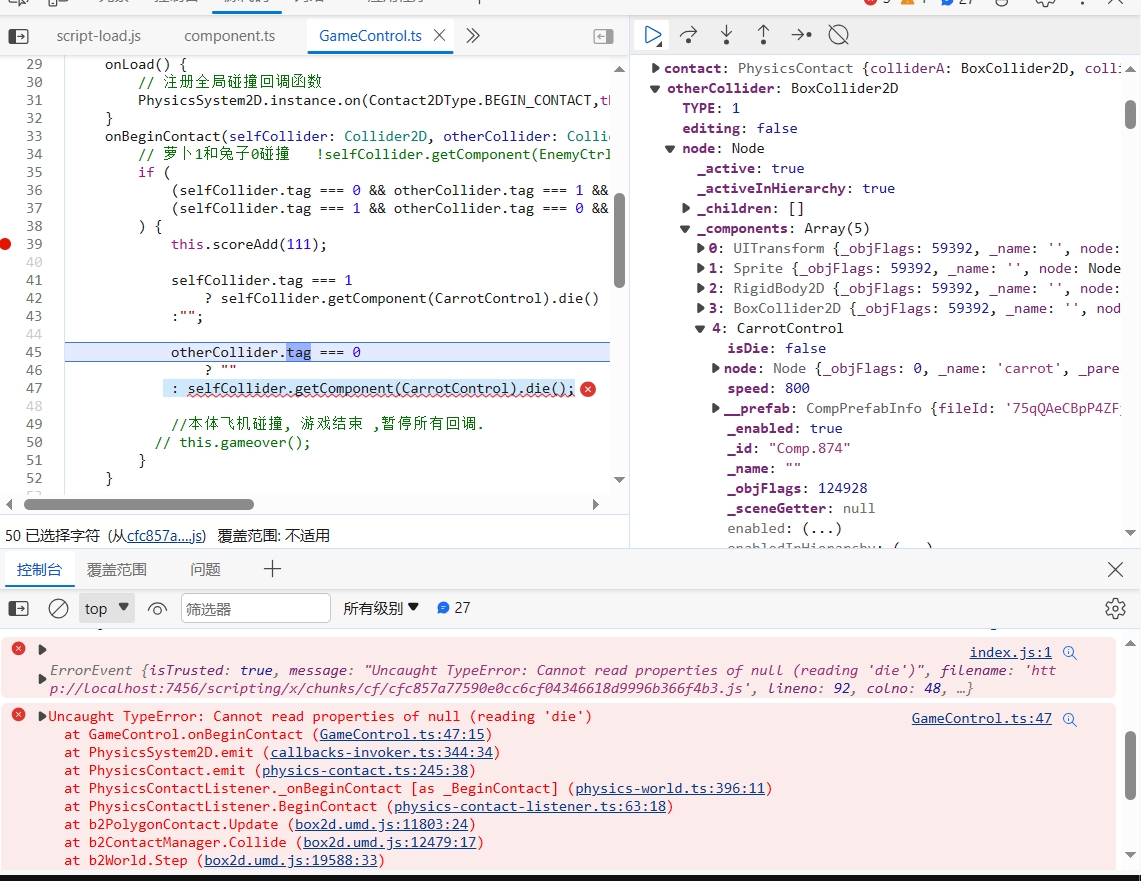Screen dimensions: 1141x881
Task: Close the GameControl.ts tab
Action: [440, 35]
